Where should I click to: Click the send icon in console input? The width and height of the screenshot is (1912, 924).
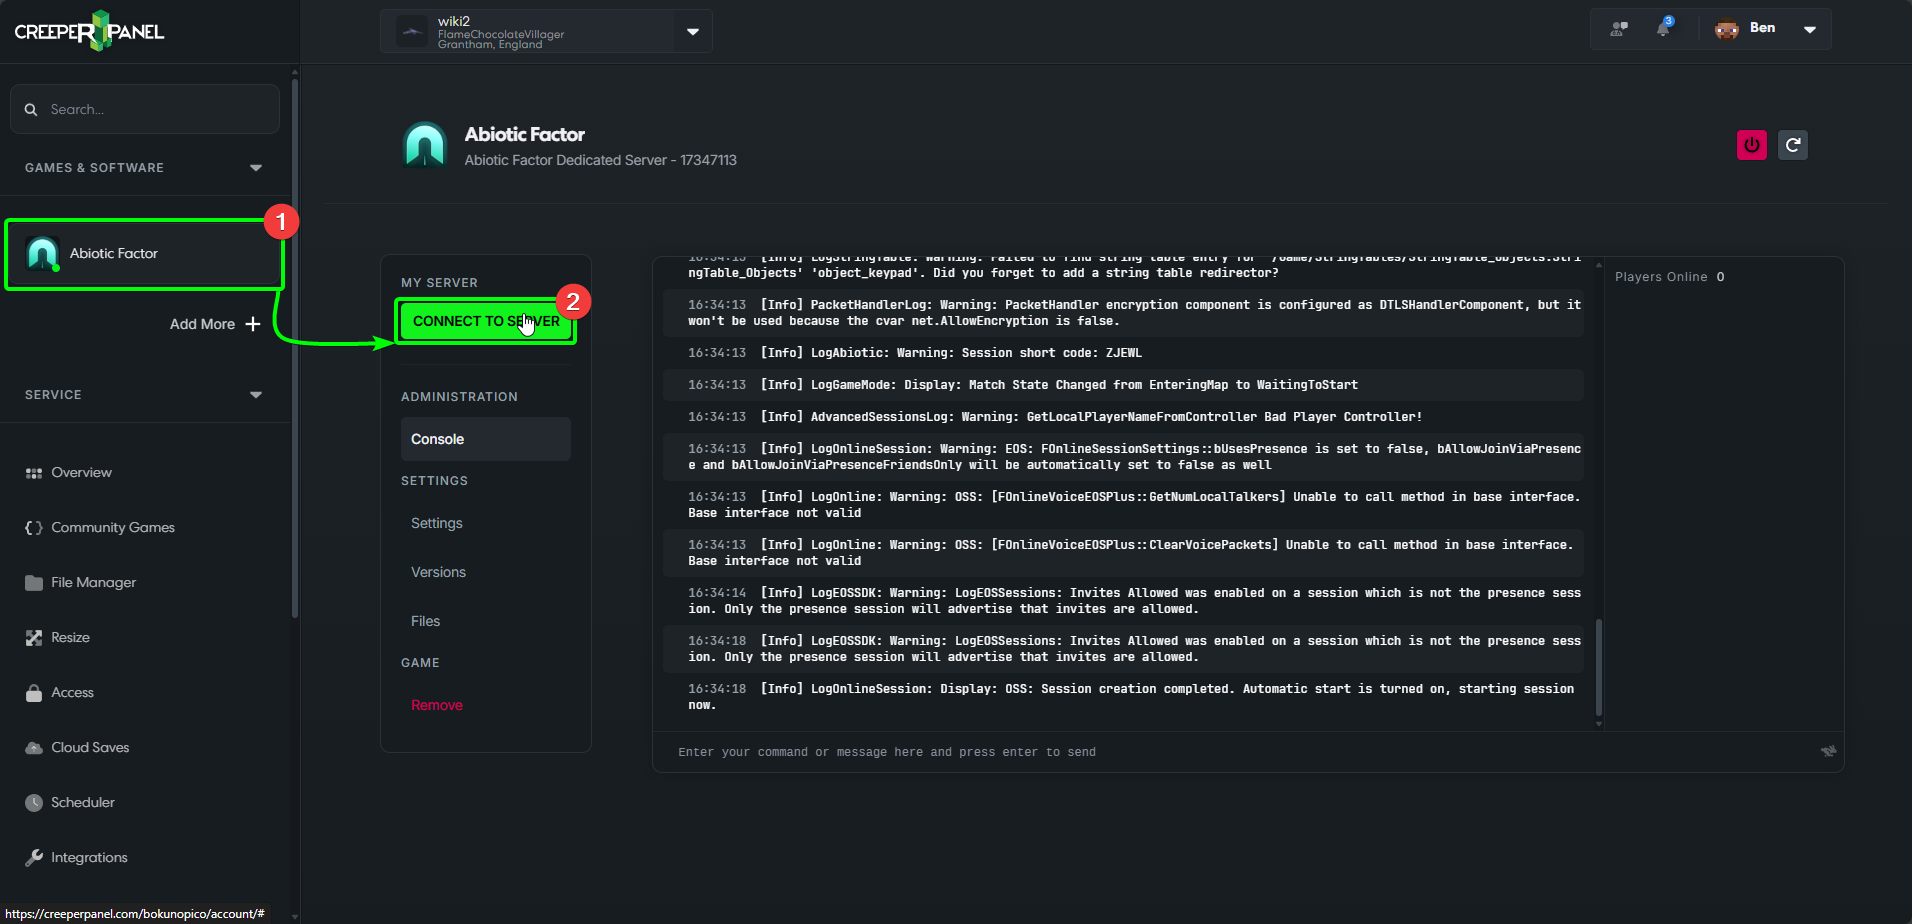(1828, 751)
